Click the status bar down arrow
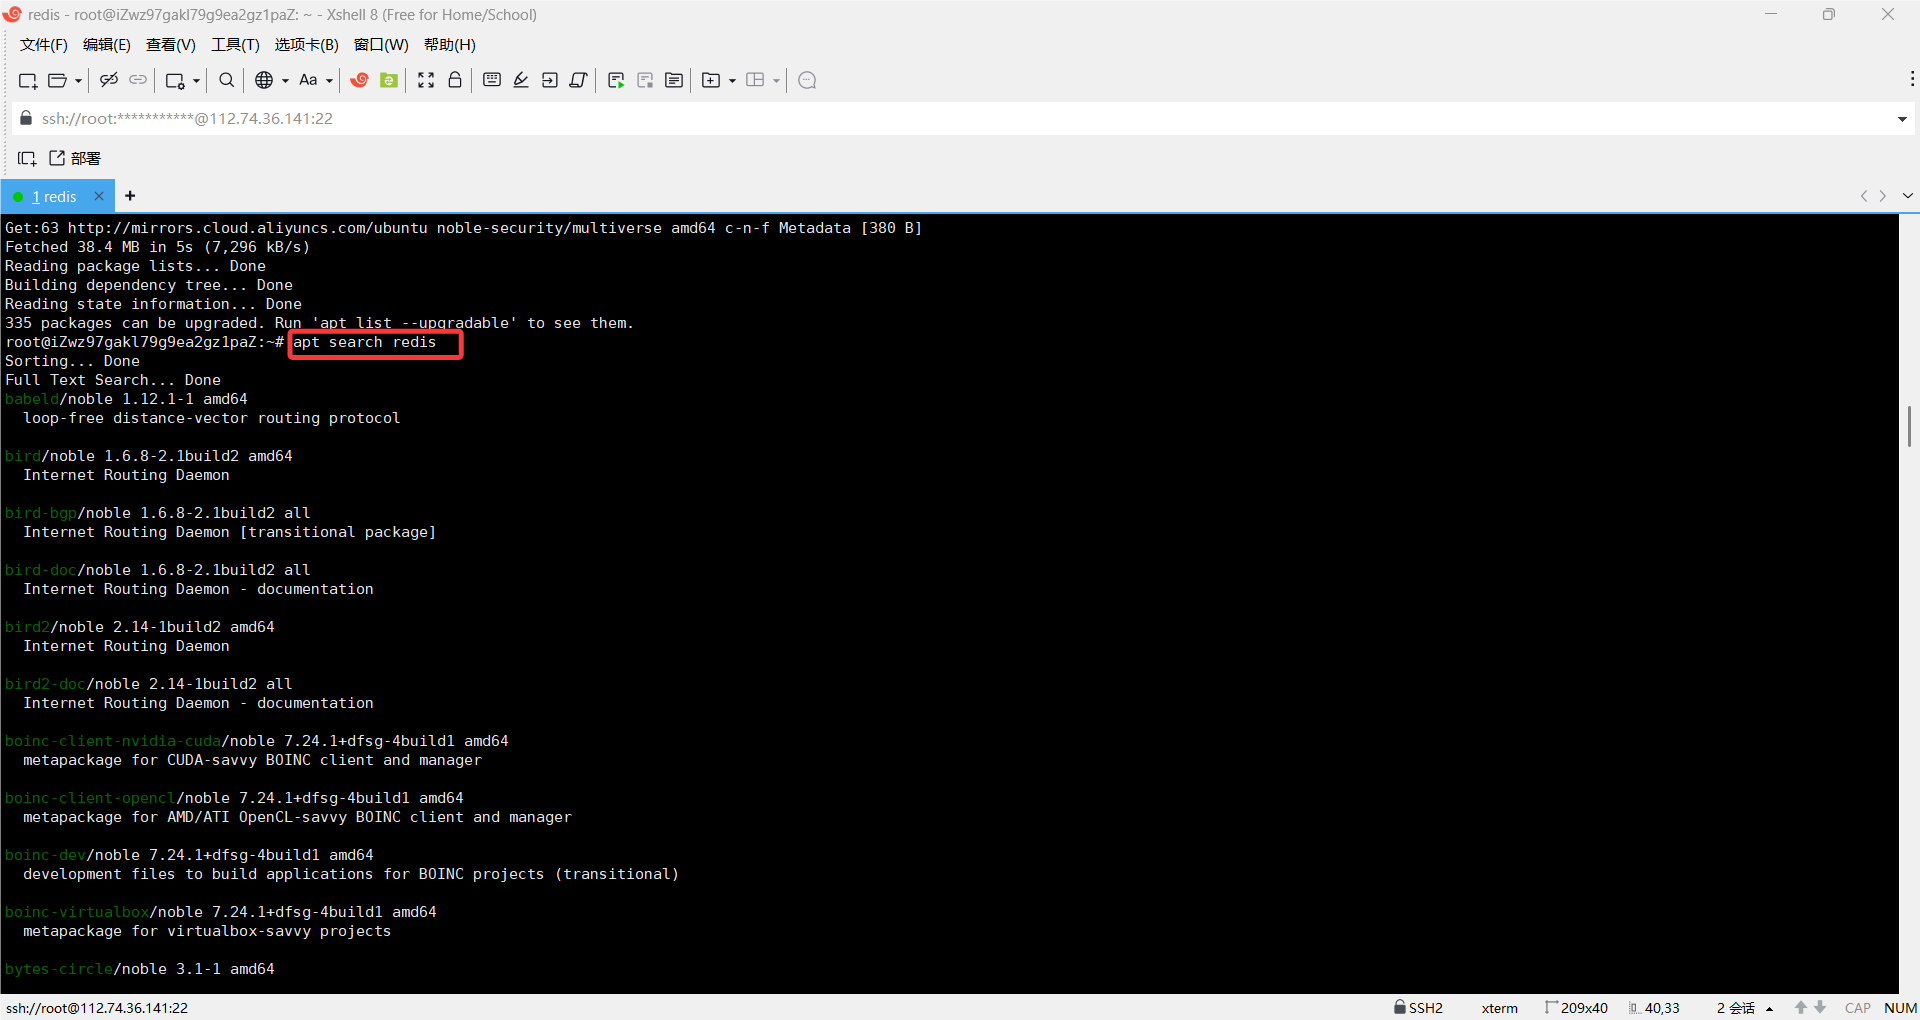This screenshot has height=1020, width=1920. [x=1820, y=1008]
